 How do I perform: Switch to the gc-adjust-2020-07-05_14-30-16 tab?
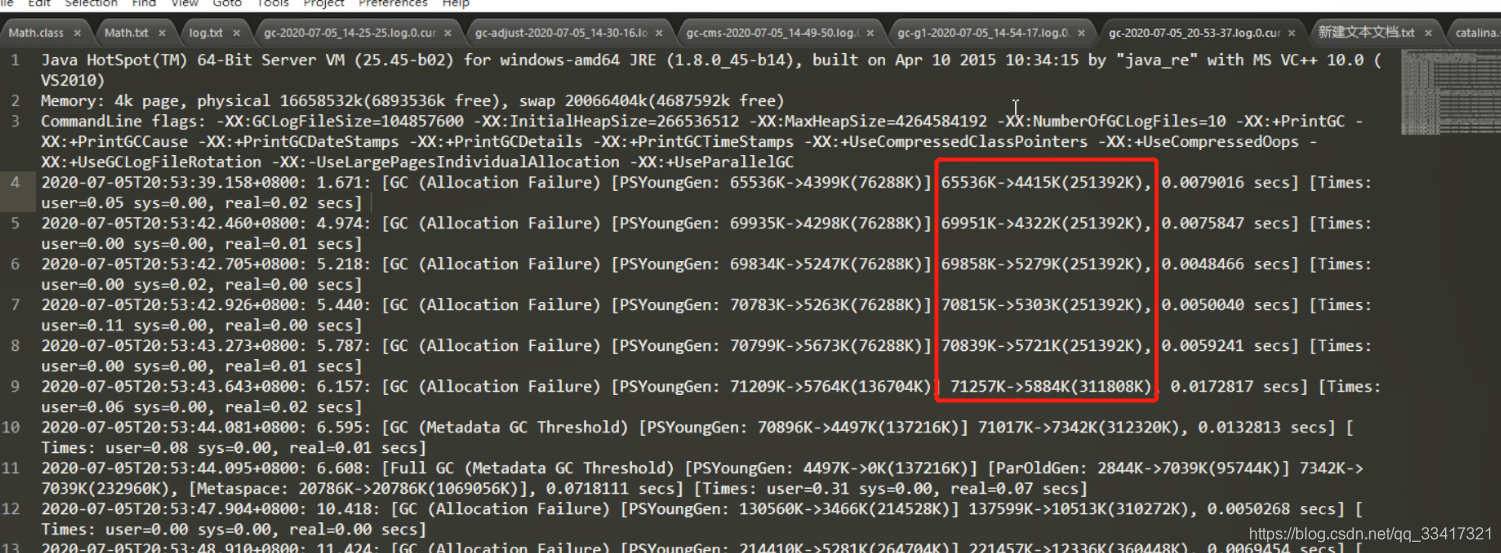click(x=561, y=33)
